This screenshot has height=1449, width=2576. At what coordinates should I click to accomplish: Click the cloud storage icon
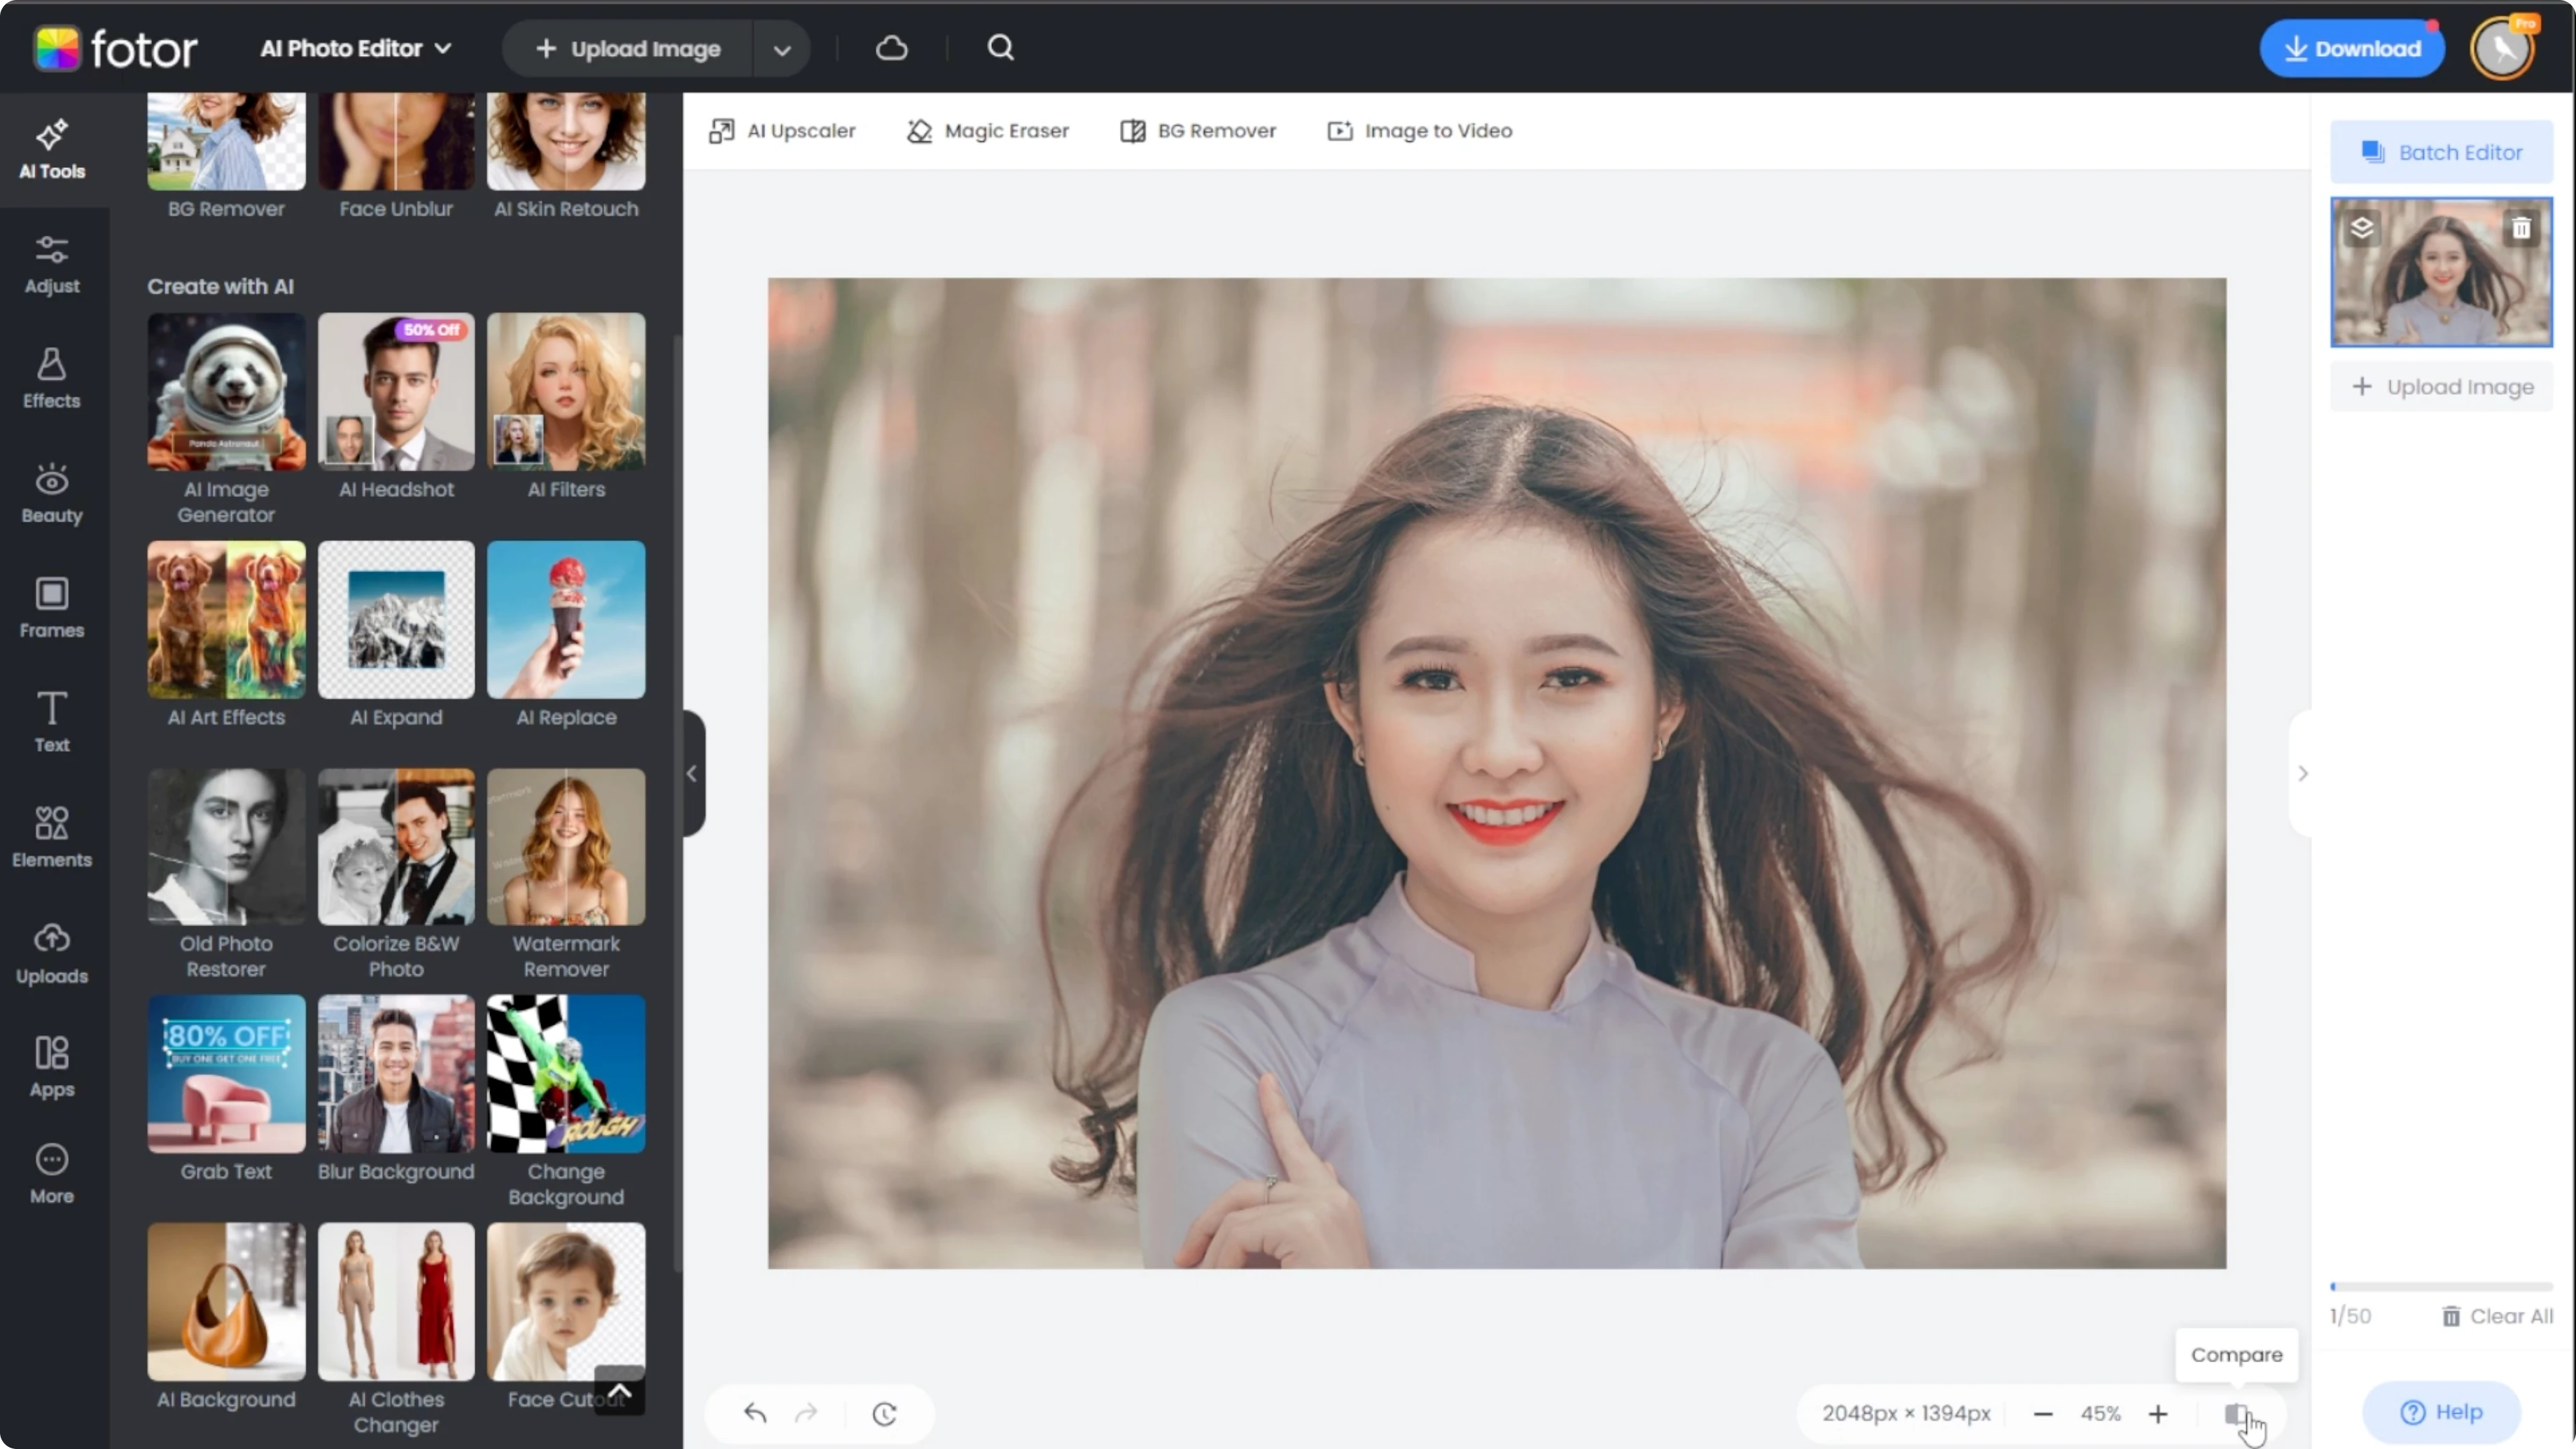click(x=891, y=48)
